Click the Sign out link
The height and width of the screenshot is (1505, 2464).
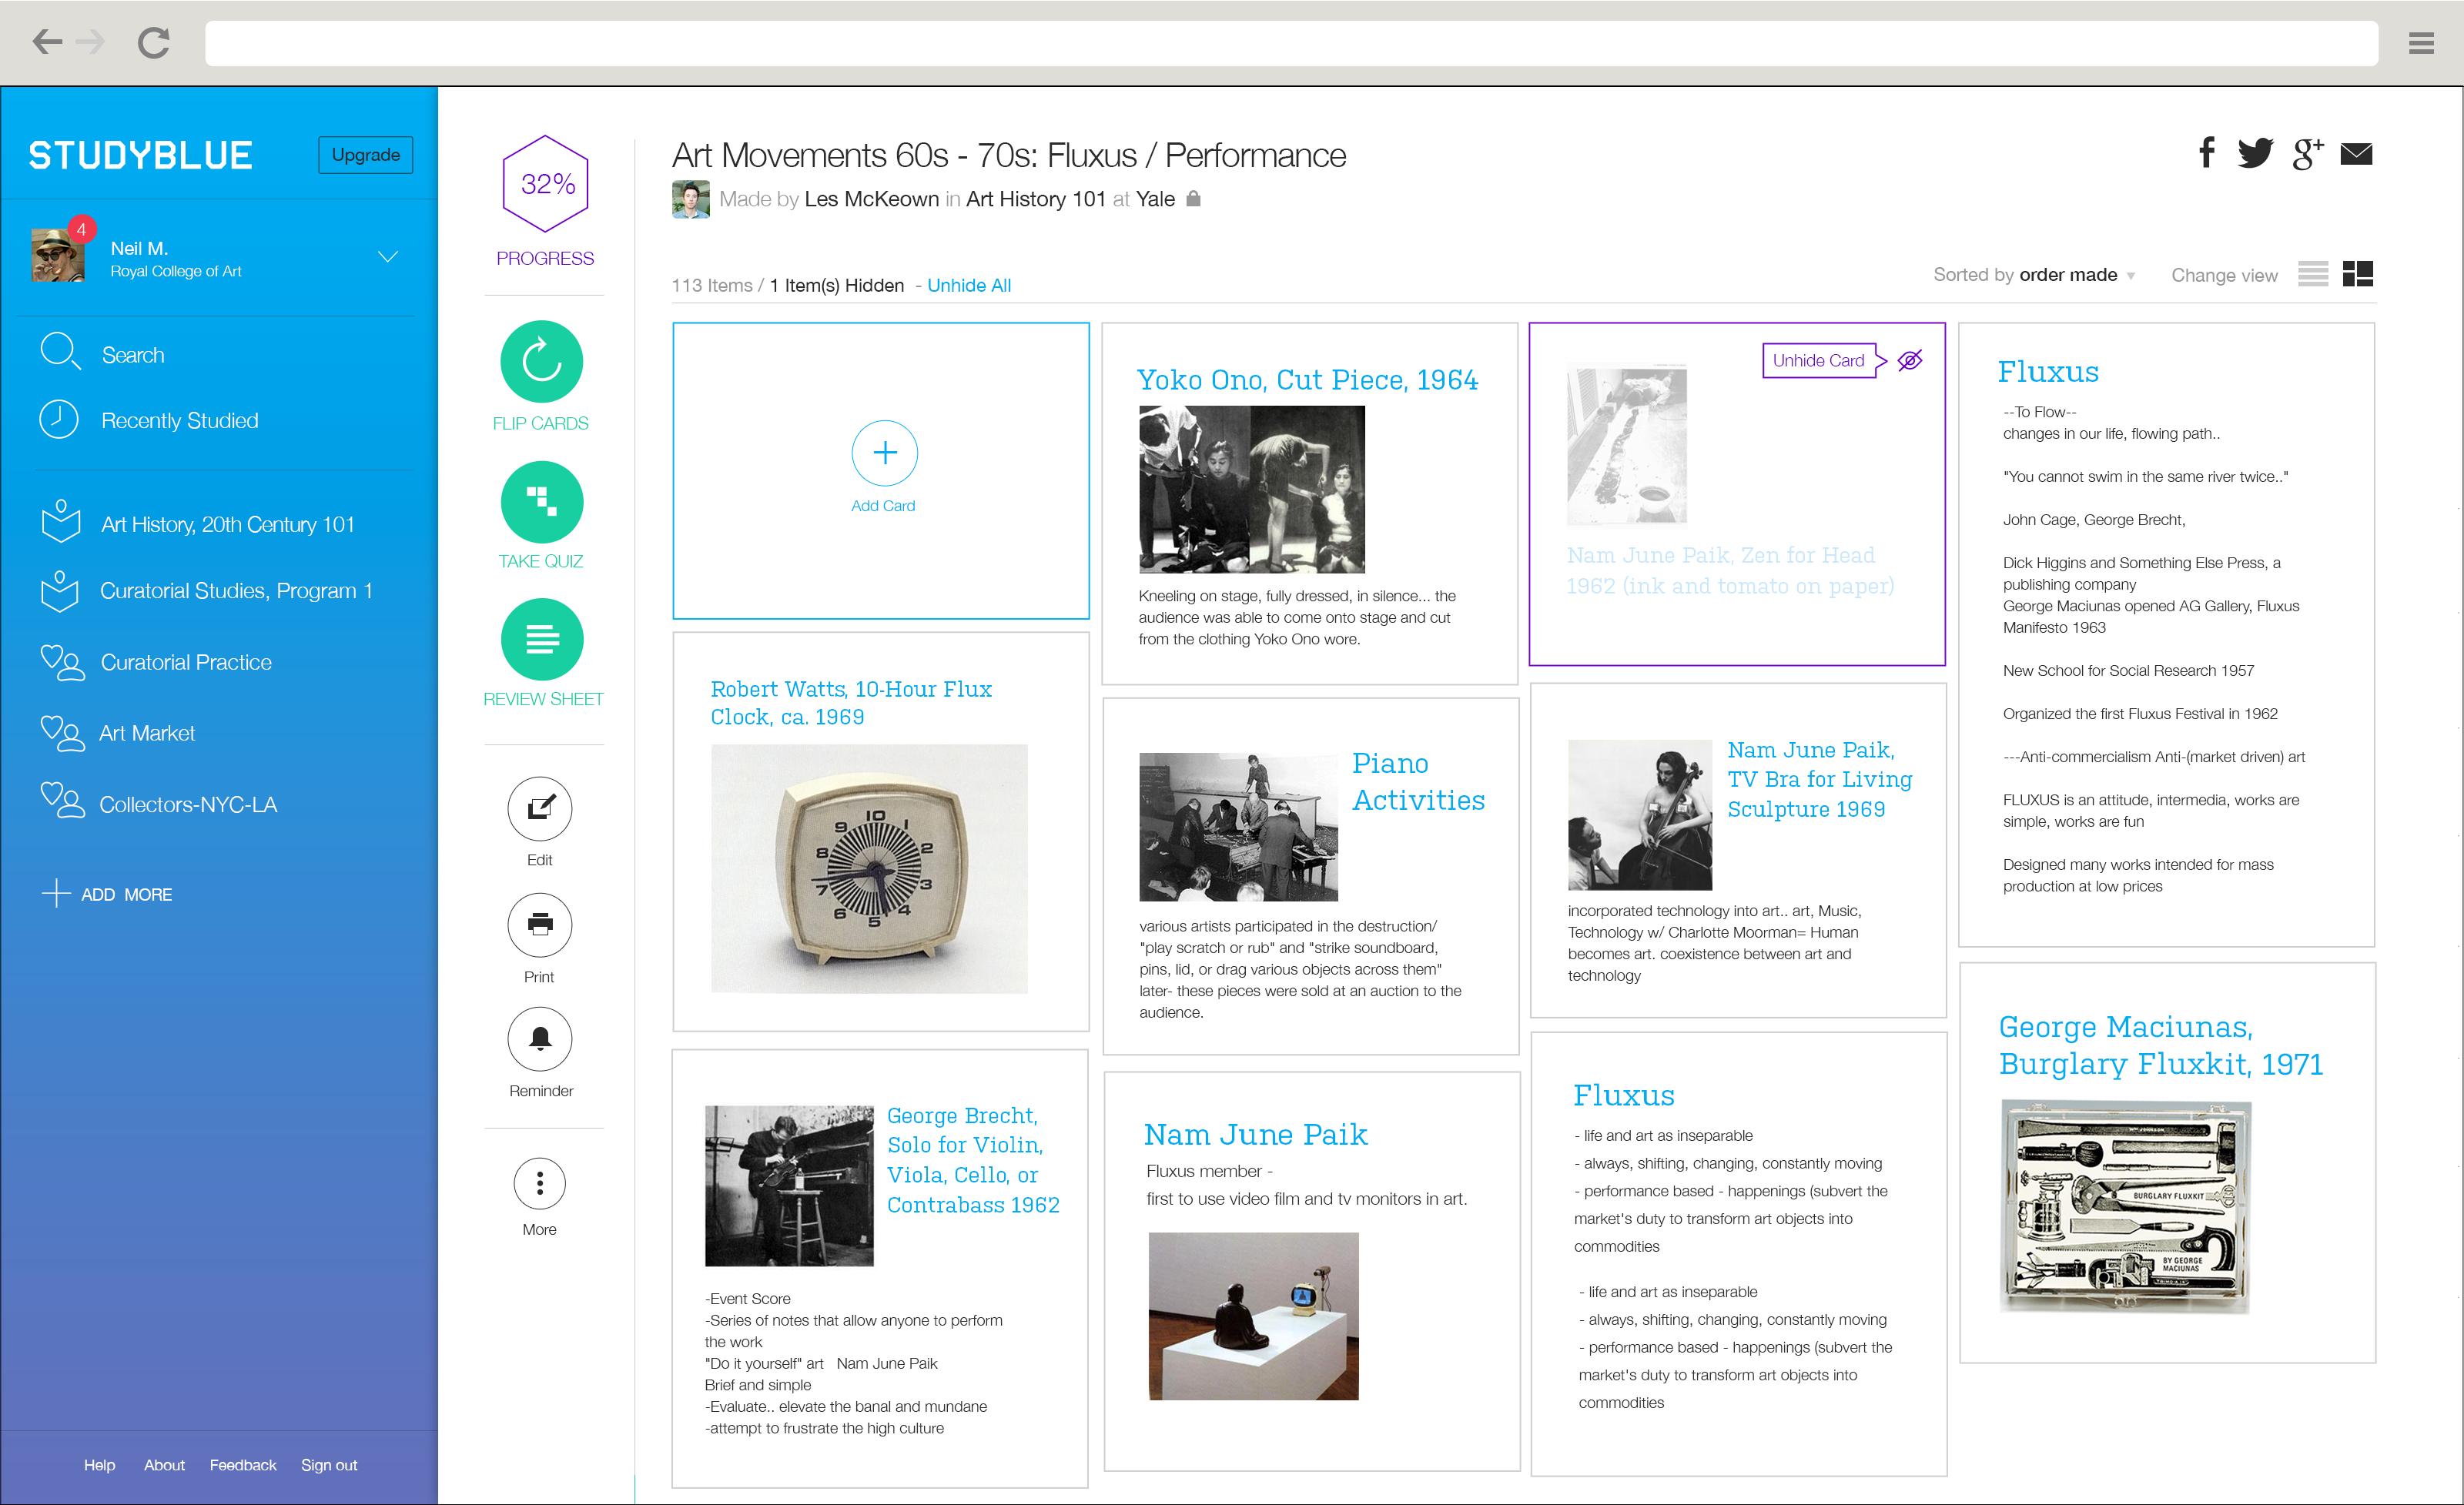pos(329,1465)
